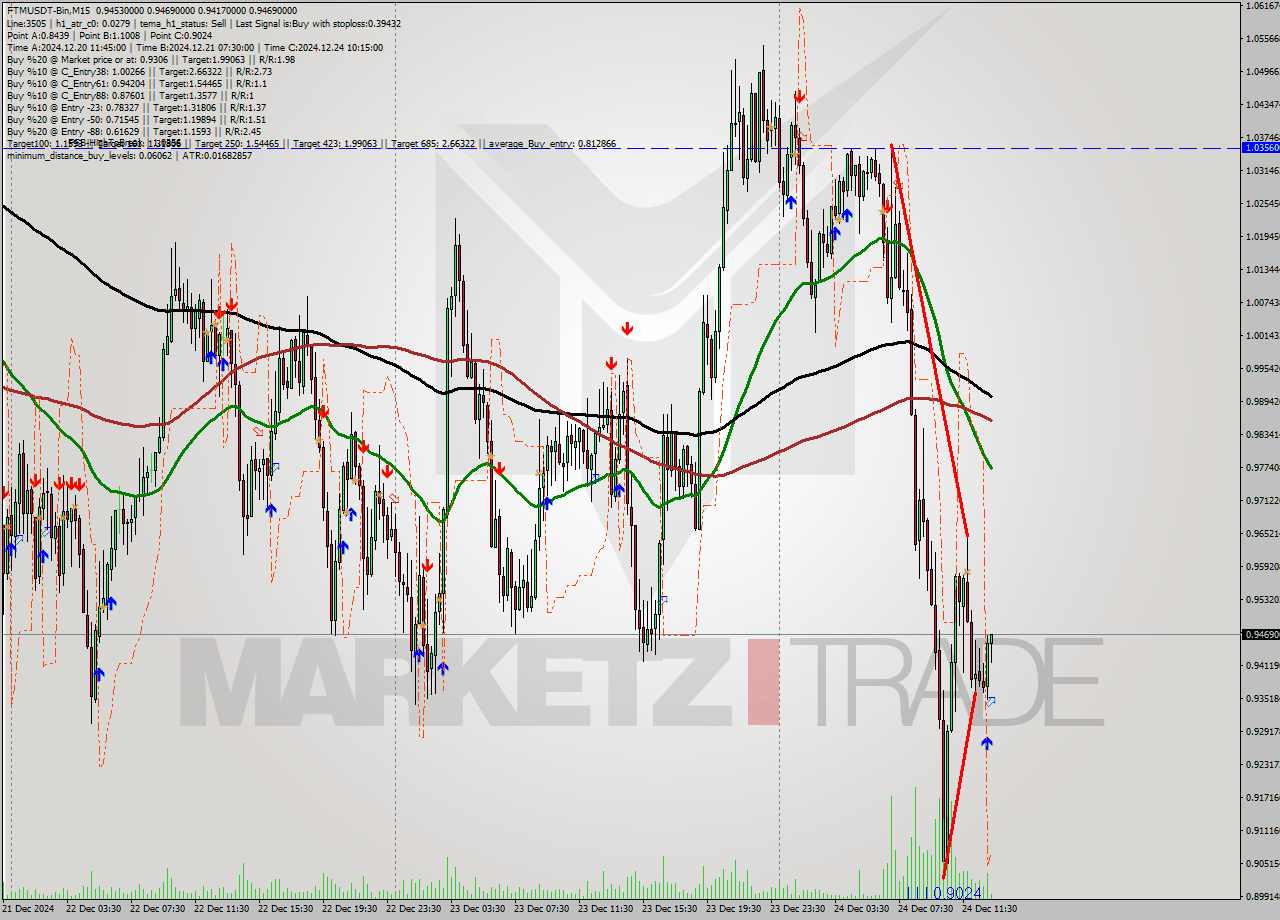Click the current price tag 0.9469 on price axis
The image size is (1280, 920).
[1259, 634]
